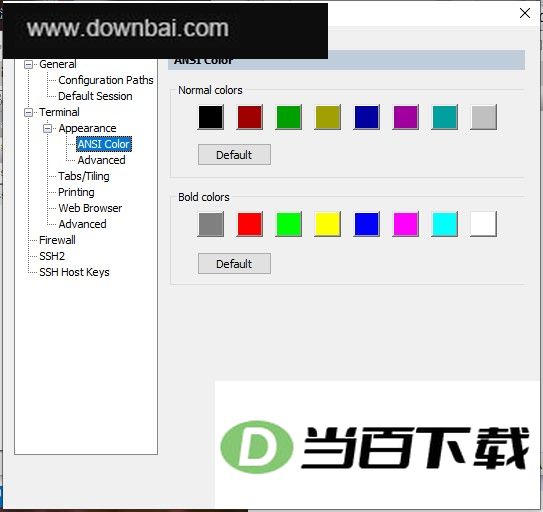Pick the dark green normal color swatch
543x512 pixels.
289,117
